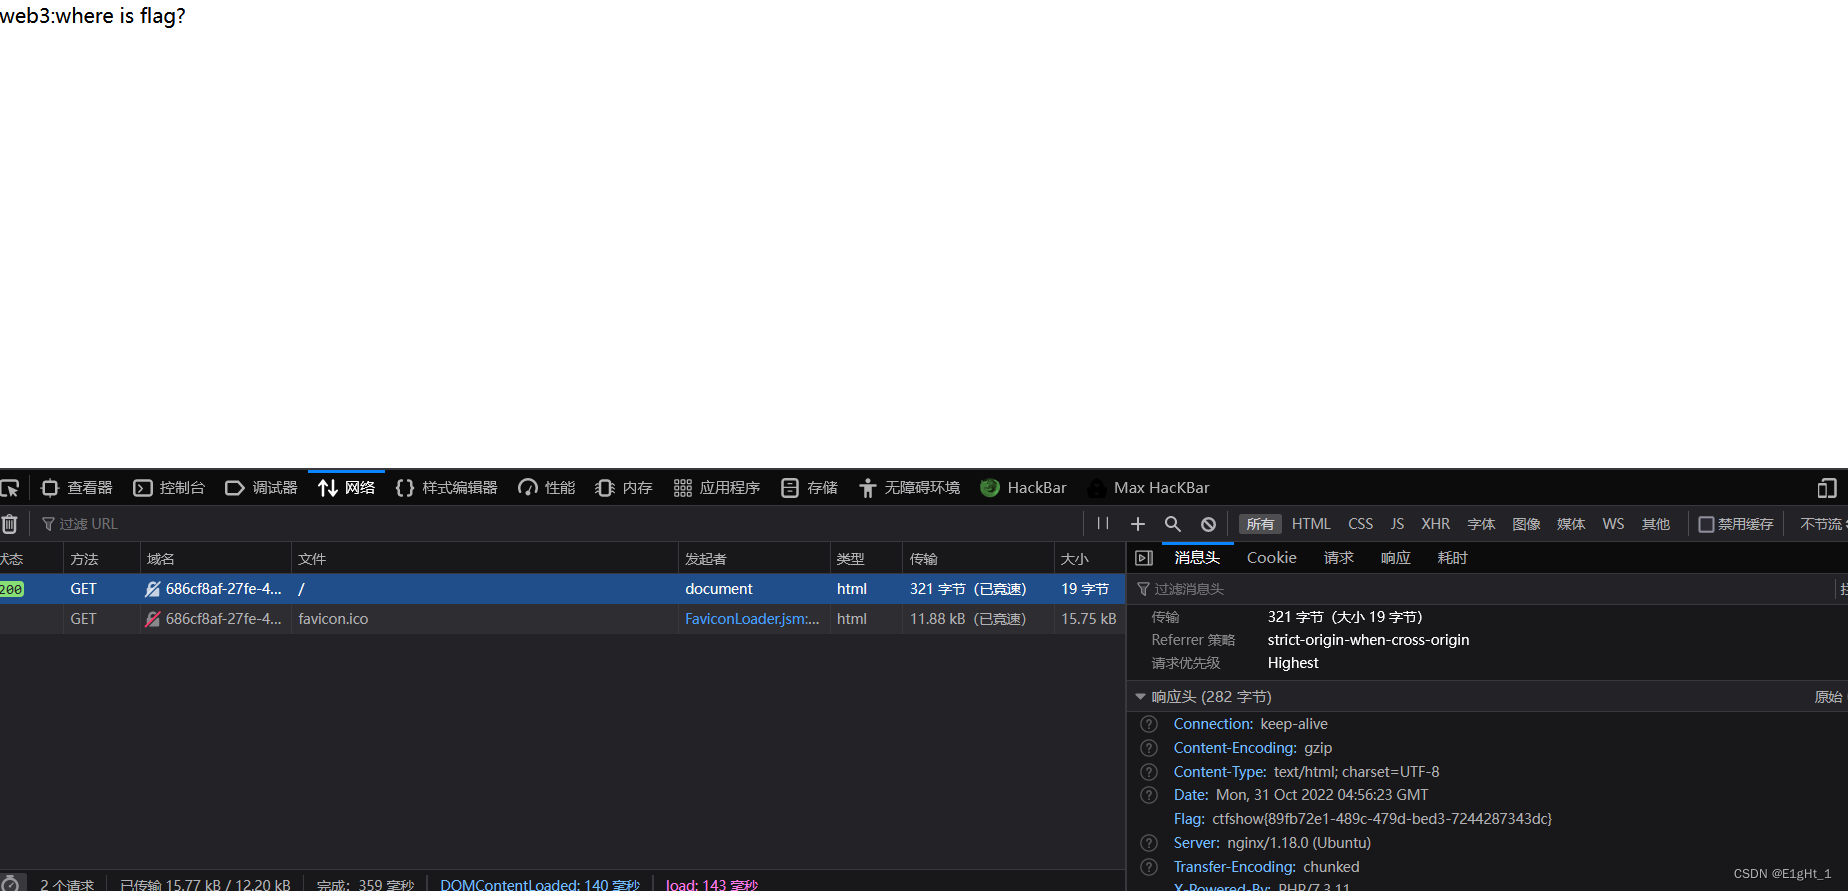Toggle the 原始 raw headers view
Screen dimensions: 1848x891
[1828, 697]
